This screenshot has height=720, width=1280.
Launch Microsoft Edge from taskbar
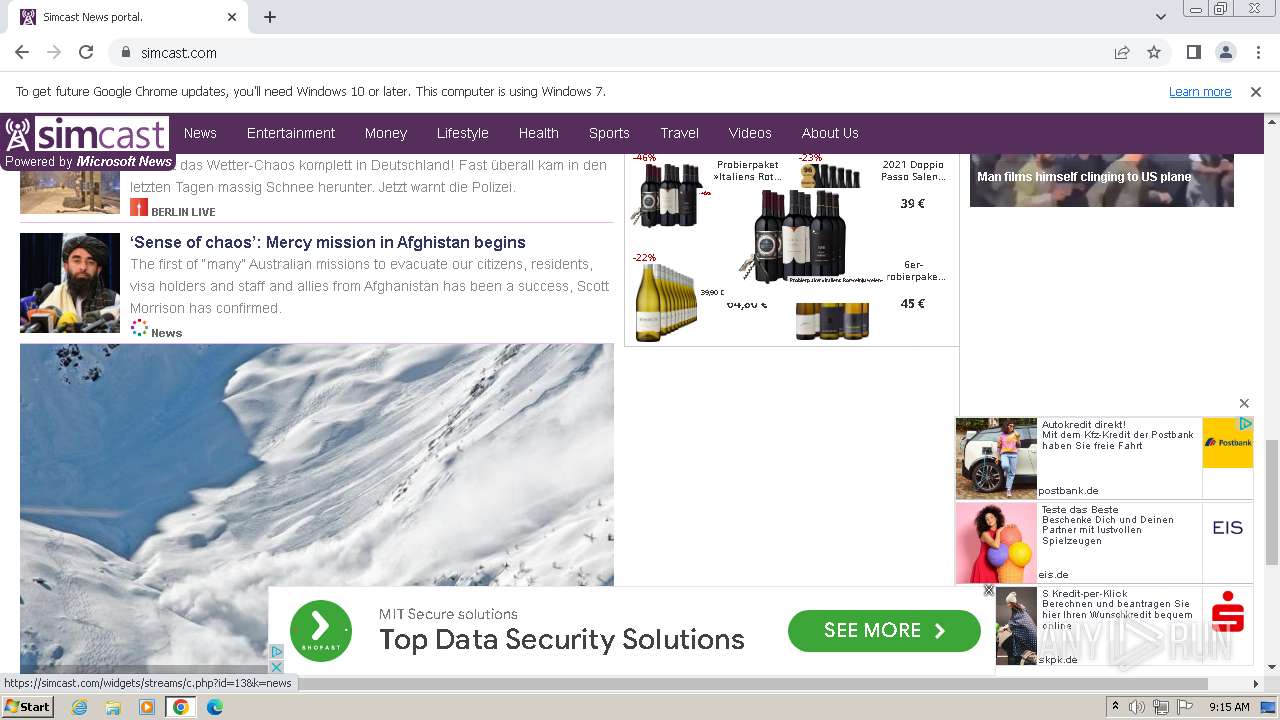pyautogui.click(x=215, y=707)
